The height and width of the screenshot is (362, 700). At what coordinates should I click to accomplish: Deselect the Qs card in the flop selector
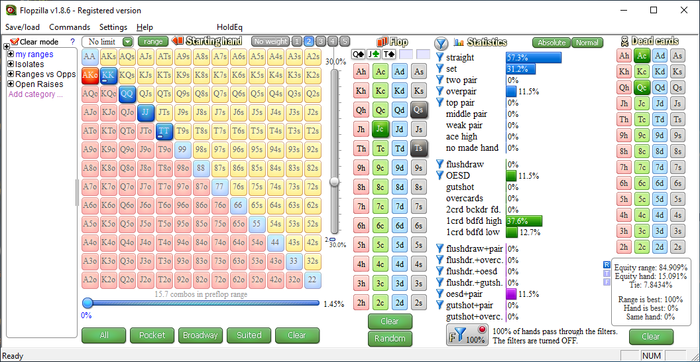pos(419,109)
